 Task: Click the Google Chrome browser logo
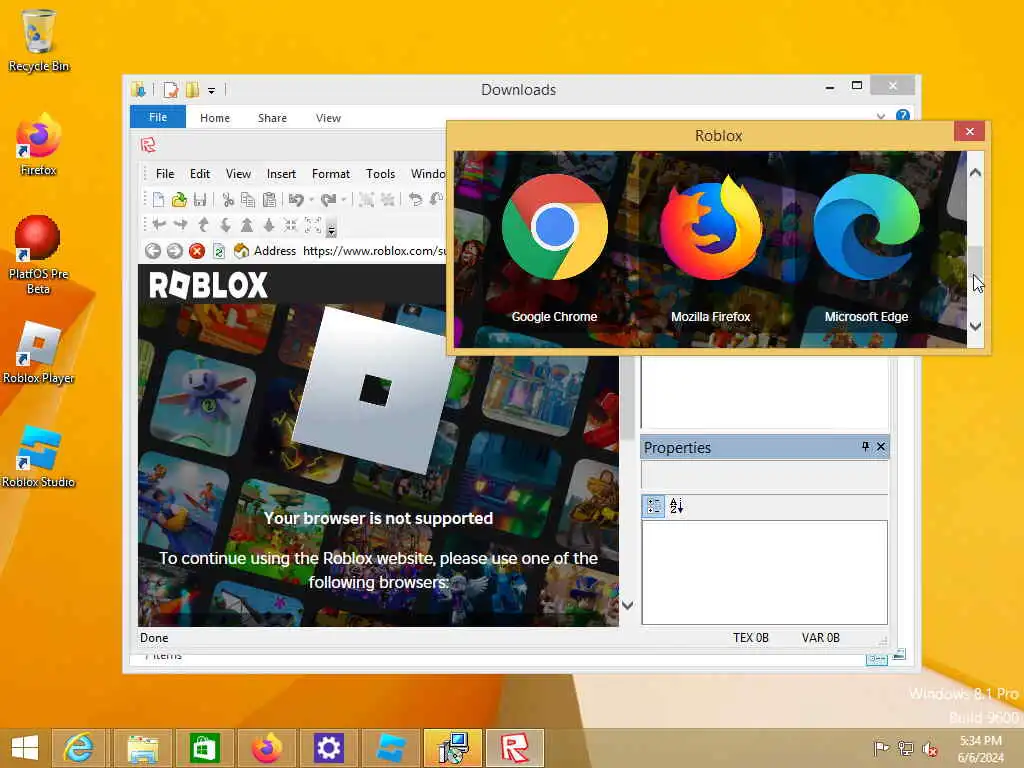coord(554,226)
